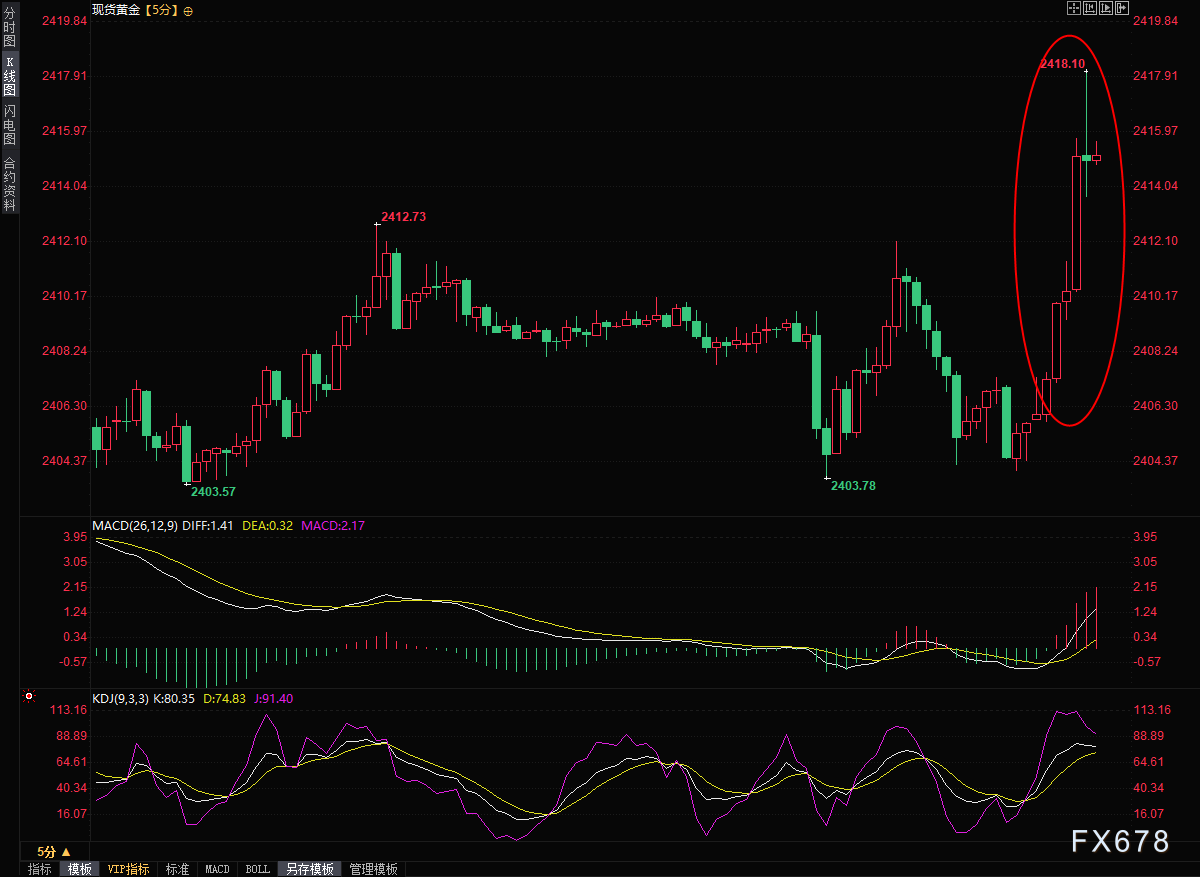Click the jump-to-chart-start icon
This screenshot has height=877, width=1200.
tap(1090, 8)
